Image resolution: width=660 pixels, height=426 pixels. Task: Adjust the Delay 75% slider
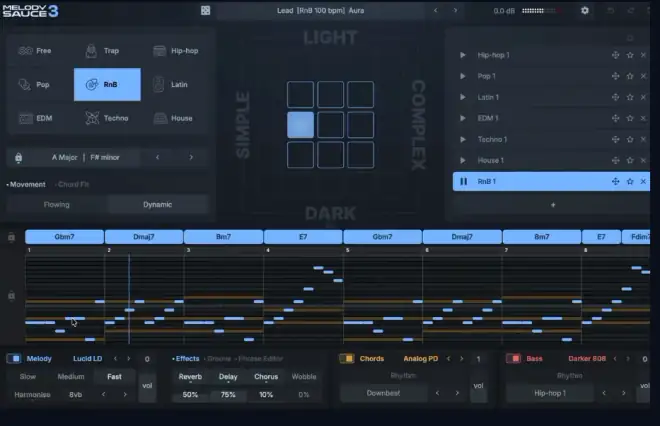(228, 395)
